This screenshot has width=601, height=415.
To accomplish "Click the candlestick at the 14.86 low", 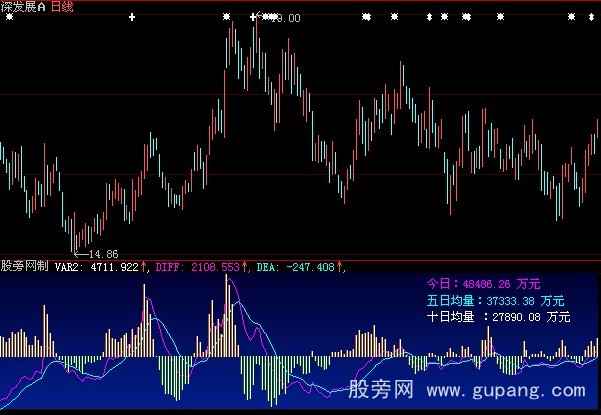I will point(72,234).
